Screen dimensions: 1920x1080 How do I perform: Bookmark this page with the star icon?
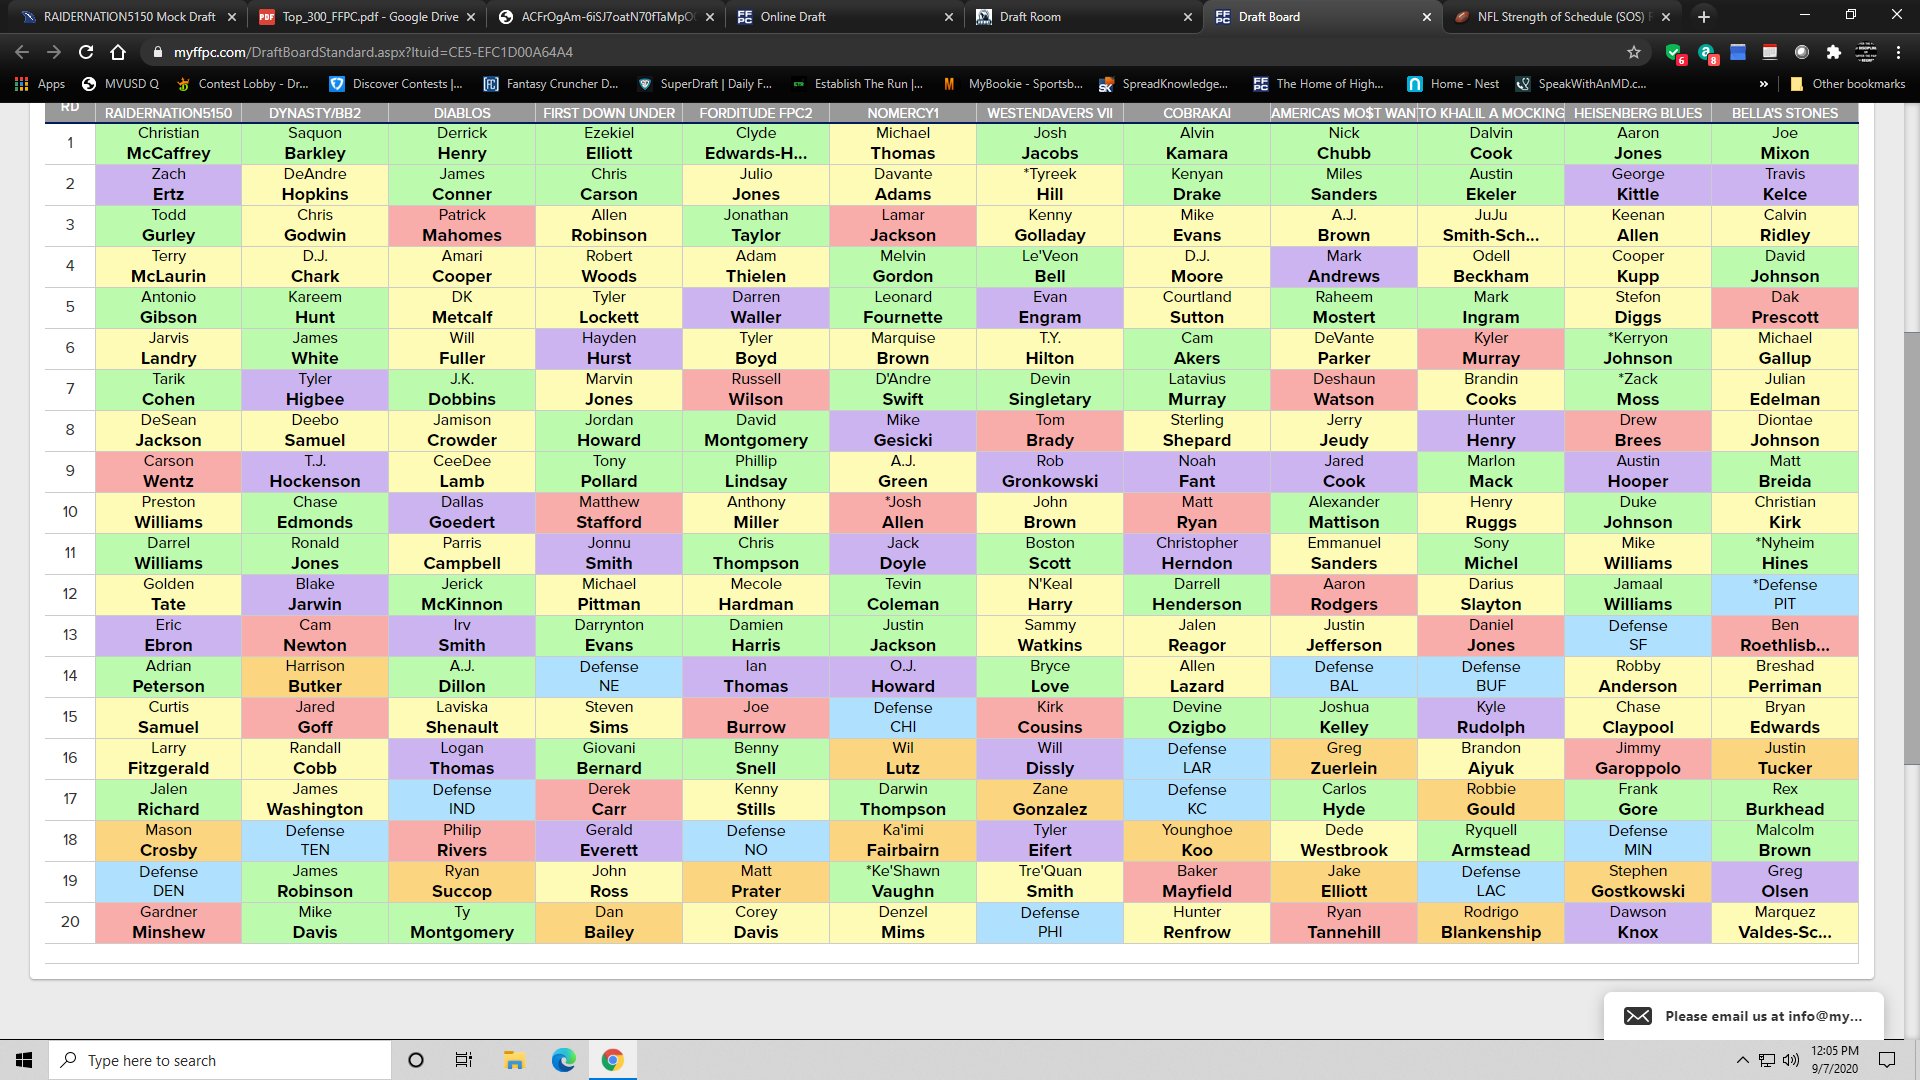click(x=1634, y=52)
